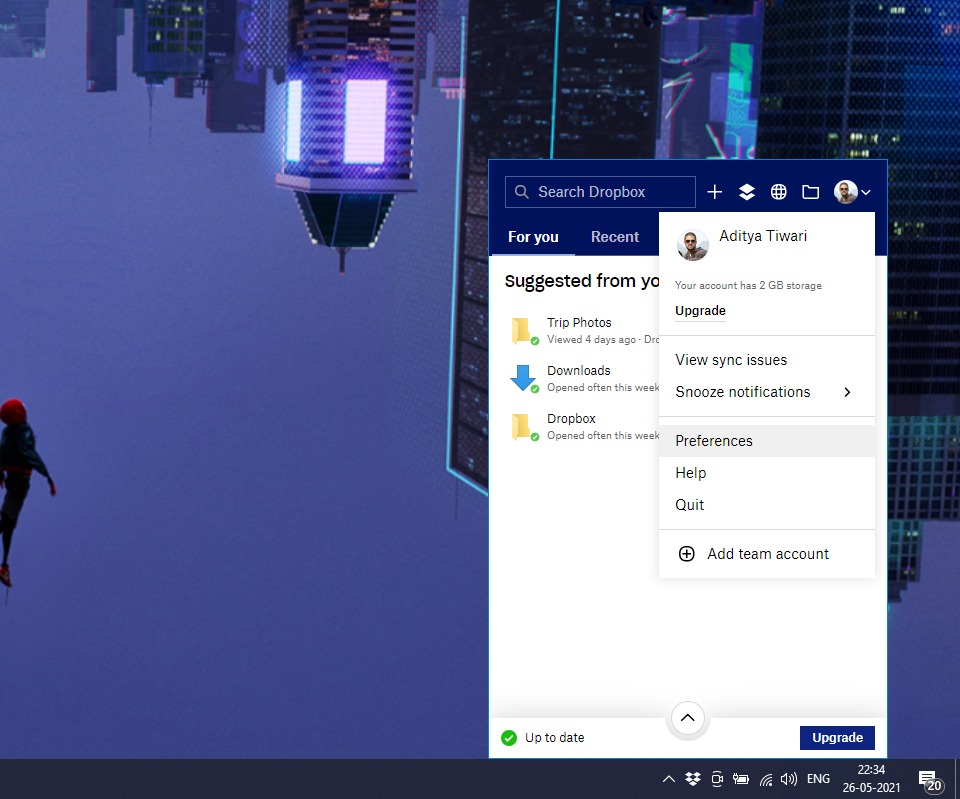
Task: Click Aditya Tiwari profile picture in menu
Action: coord(692,245)
